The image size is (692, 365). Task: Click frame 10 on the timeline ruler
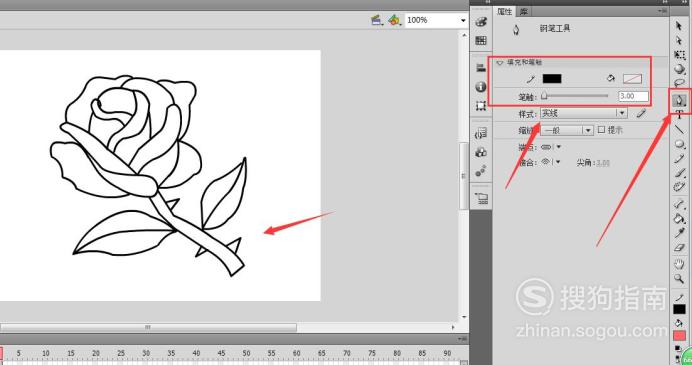click(x=45, y=354)
